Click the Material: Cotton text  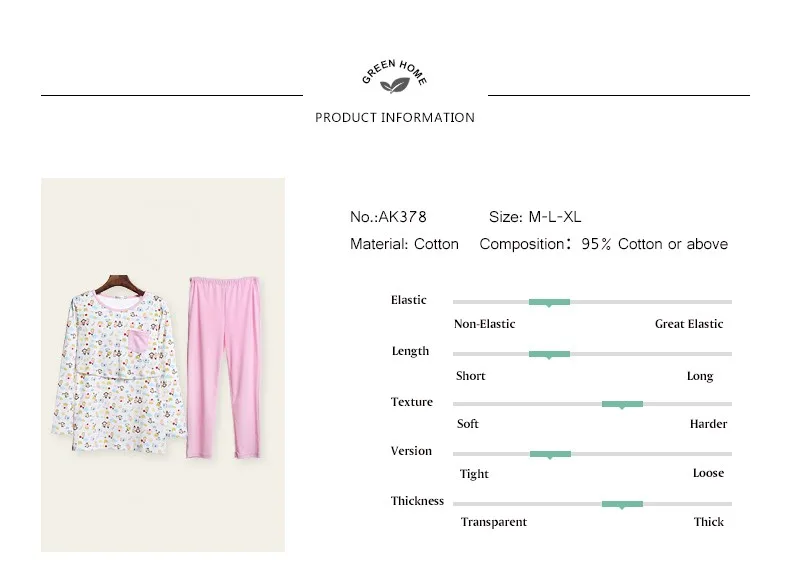tap(404, 244)
